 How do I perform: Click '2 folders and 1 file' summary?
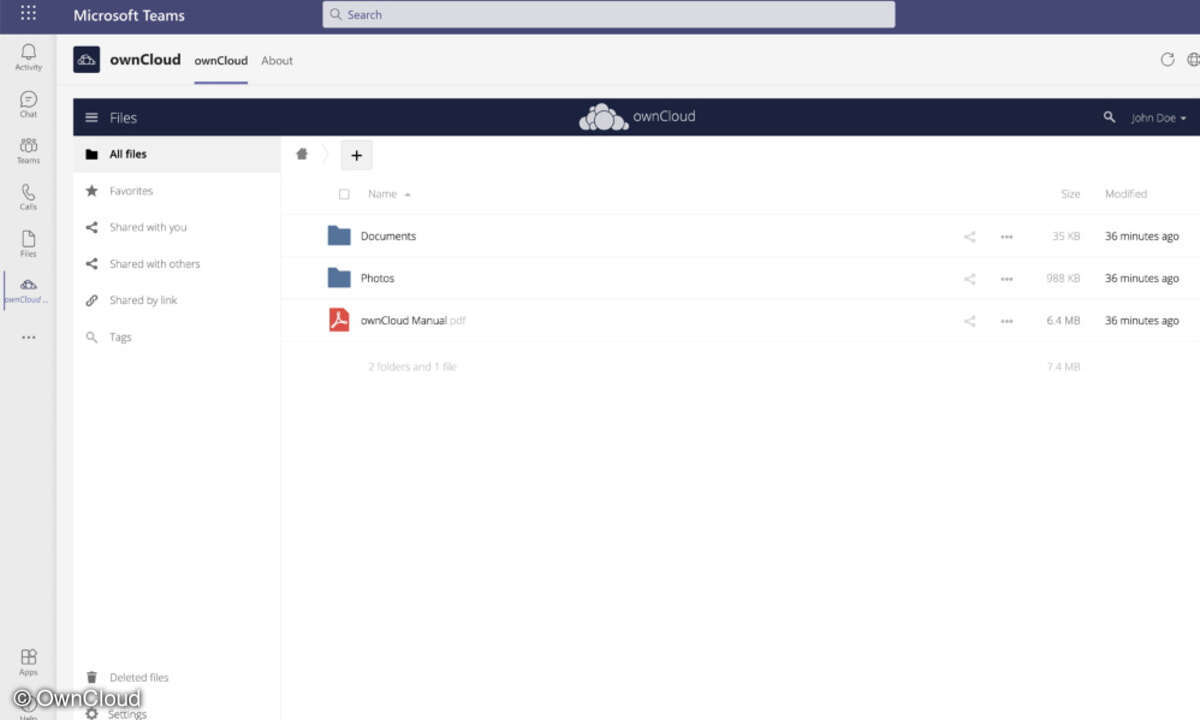point(412,367)
